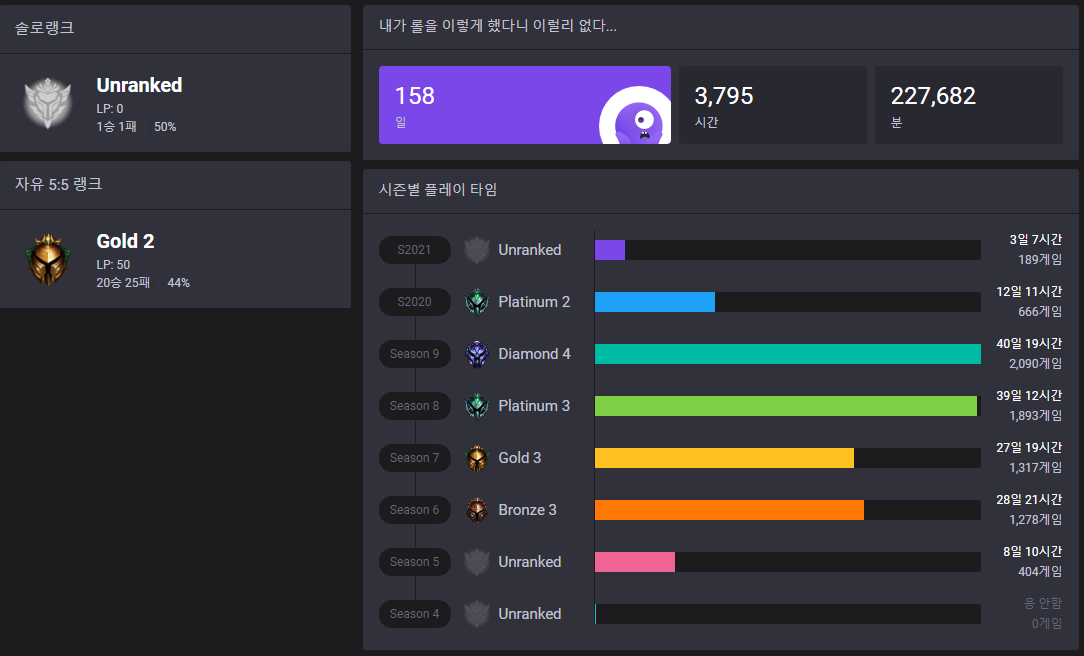The width and height of the screenshot is (1084, 656).
Task: Click the green Season 8 playtime bar
Action: (786, 406)
